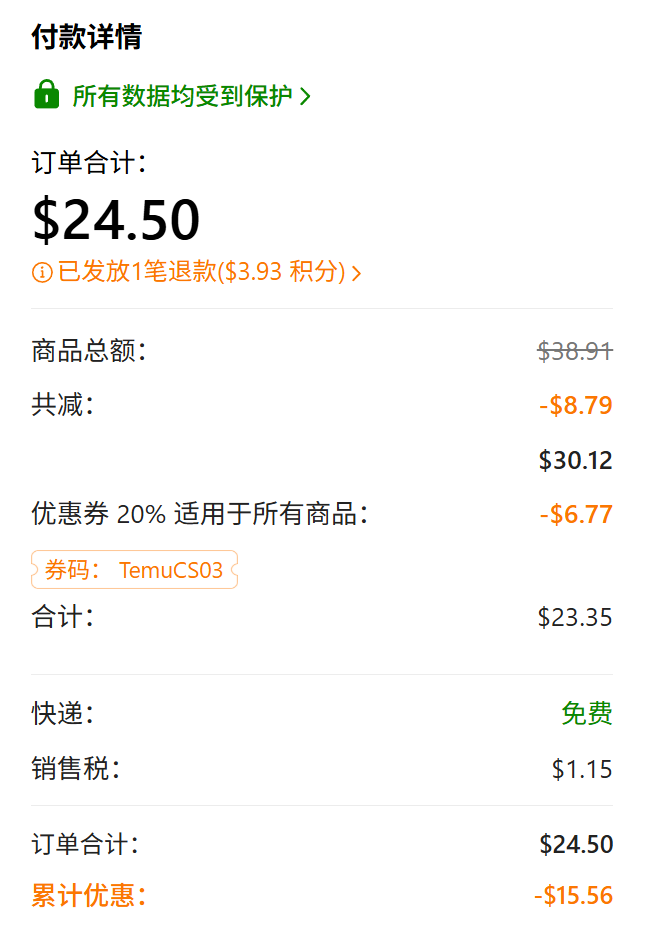
Task: Expand the data protection chevron arrow
Action: 306,97
